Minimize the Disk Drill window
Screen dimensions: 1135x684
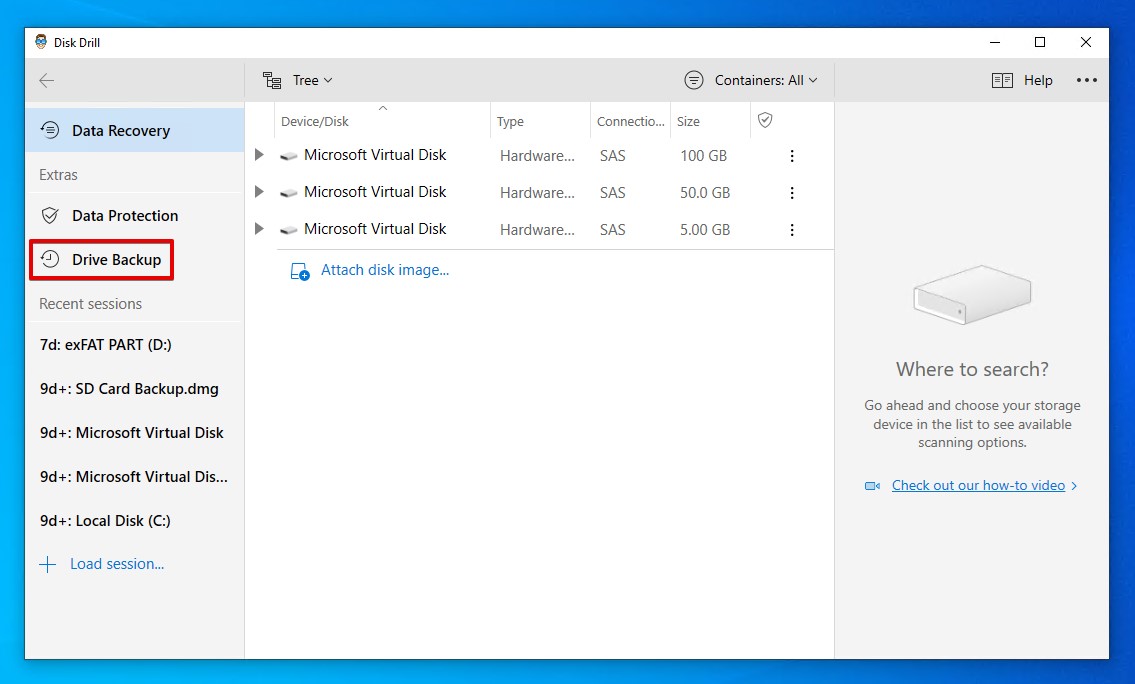click(995, 42)
